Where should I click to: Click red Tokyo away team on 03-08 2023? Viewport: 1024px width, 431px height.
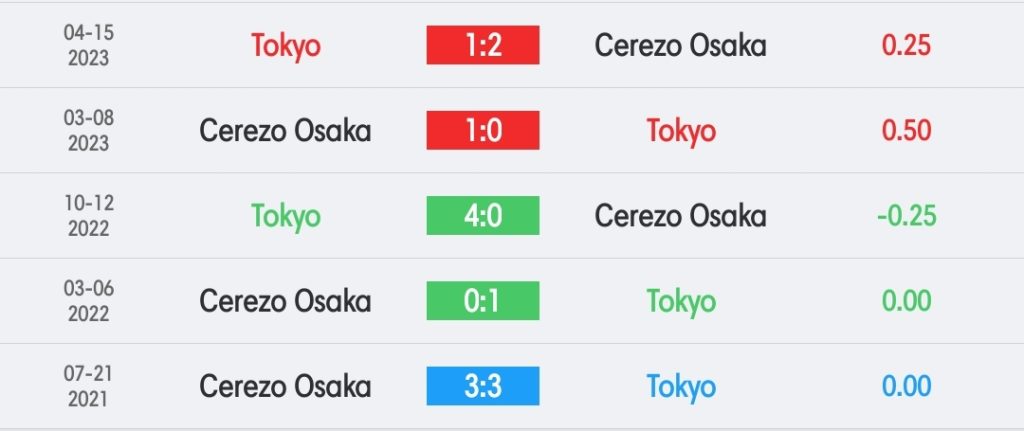click(681, 132)
